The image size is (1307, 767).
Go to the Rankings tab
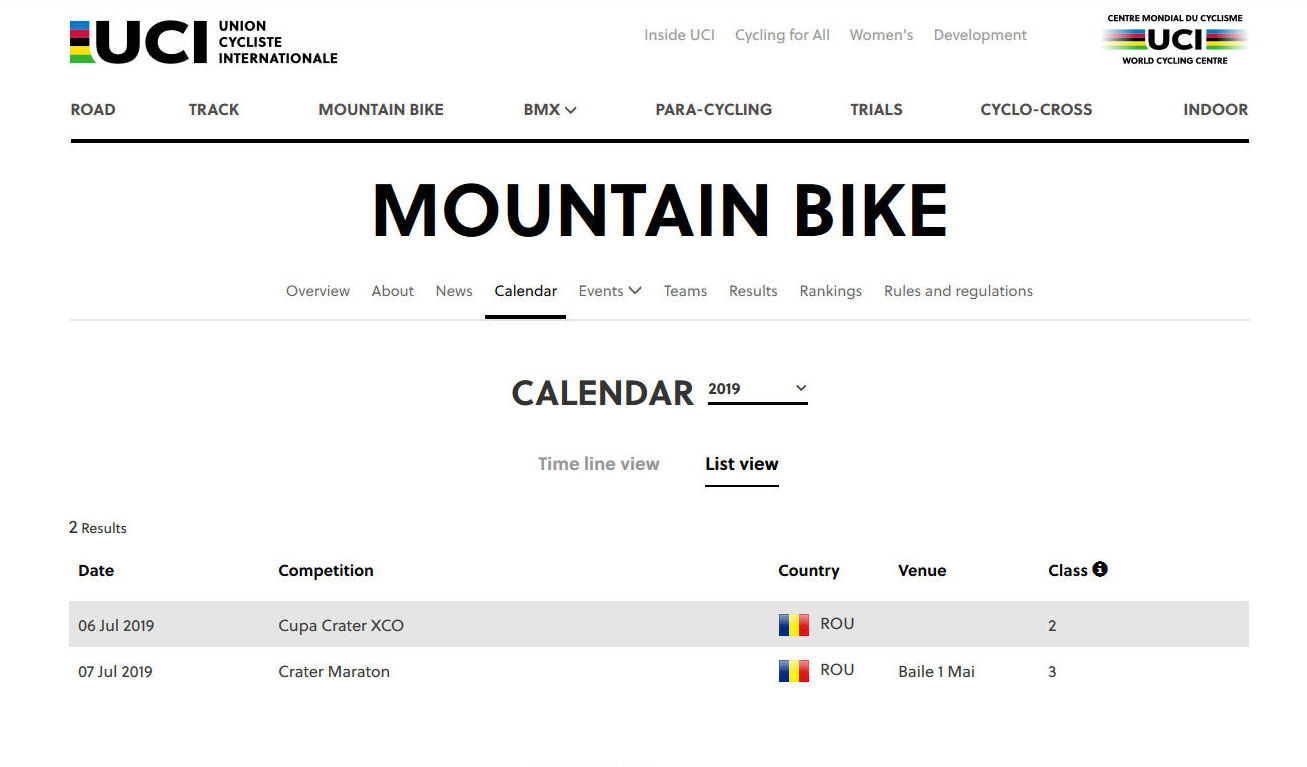(x=830, y=291)
